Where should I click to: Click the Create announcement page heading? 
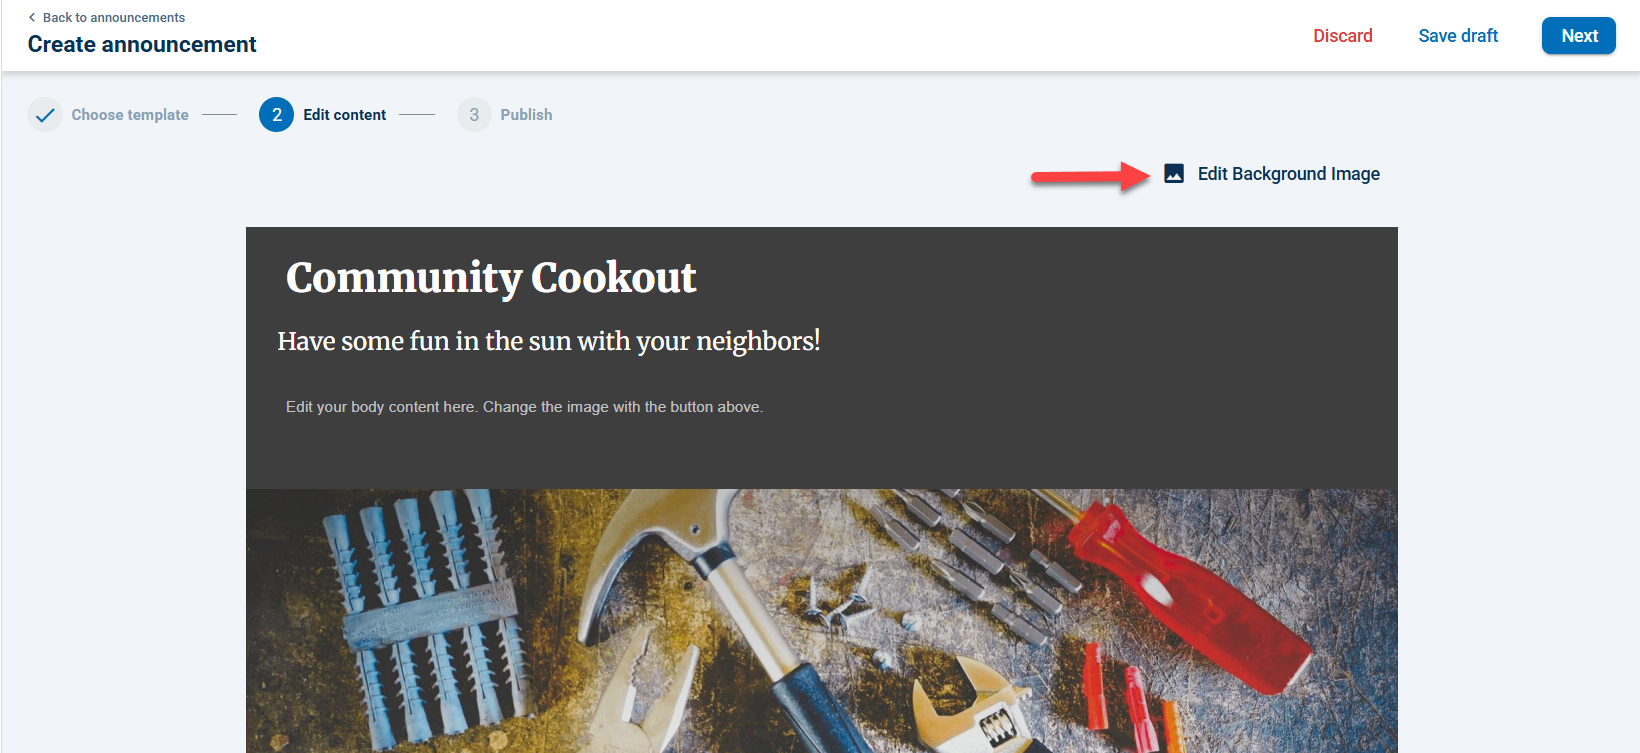pyautogui.click(x=142, y=45)
